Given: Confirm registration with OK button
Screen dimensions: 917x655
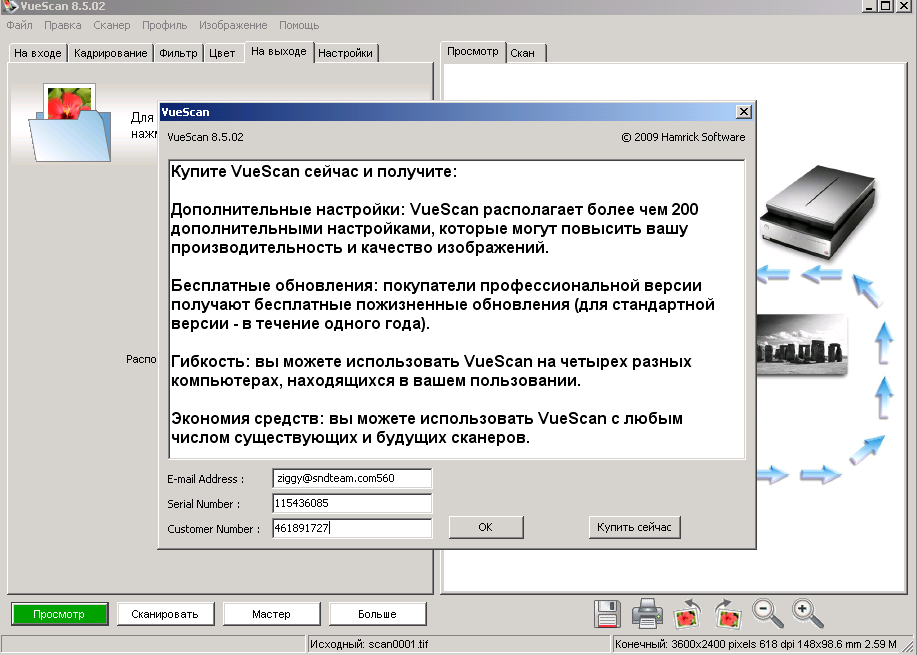Looking at the screenshot, I should click(x=485, y=527).
